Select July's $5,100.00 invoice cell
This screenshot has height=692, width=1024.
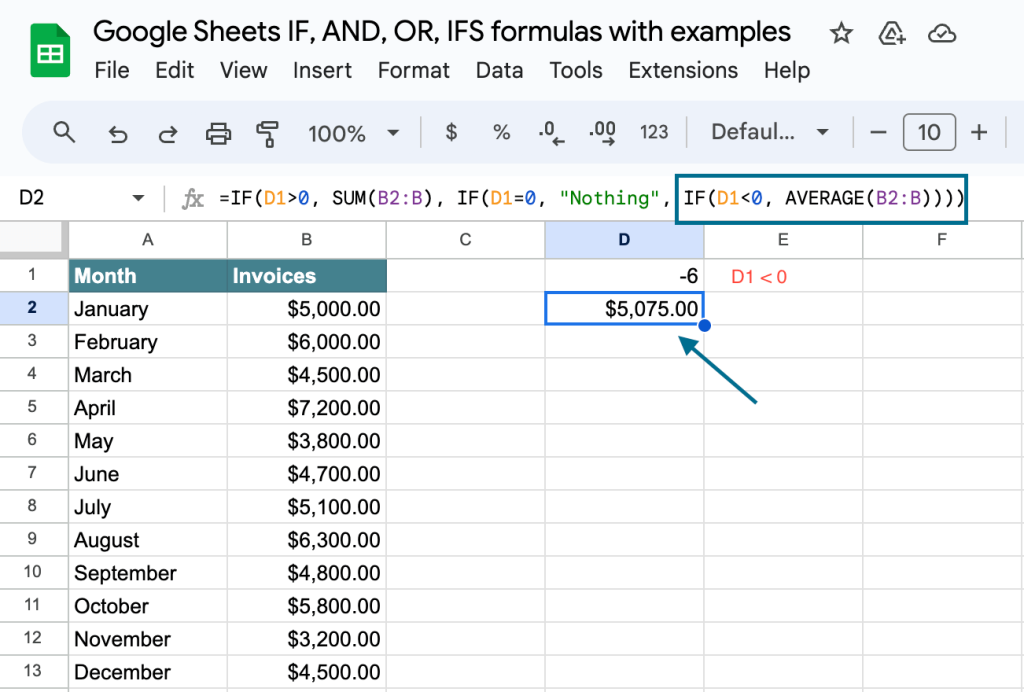pyautogui.click(x=306, y=507)
